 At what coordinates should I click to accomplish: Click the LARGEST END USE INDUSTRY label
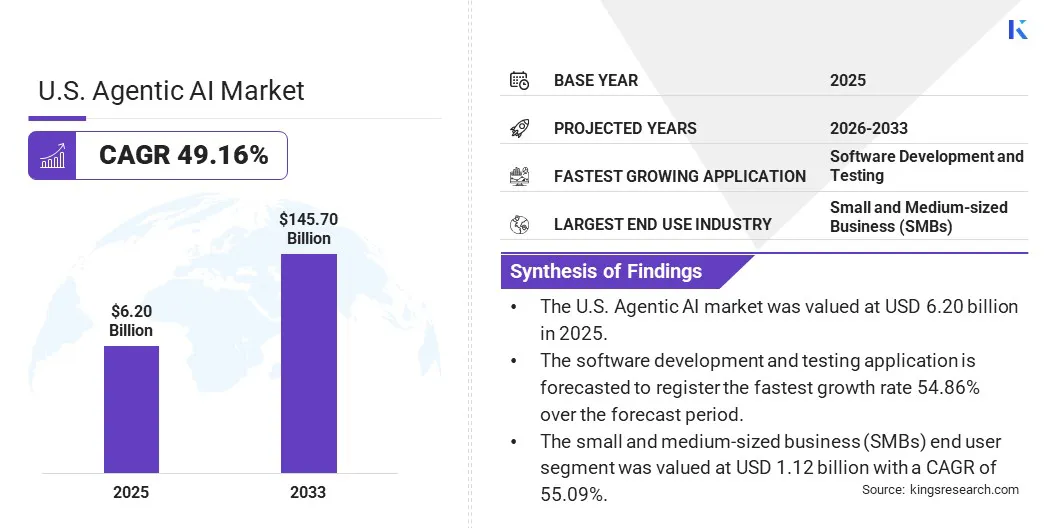click(x=663, y=224)
